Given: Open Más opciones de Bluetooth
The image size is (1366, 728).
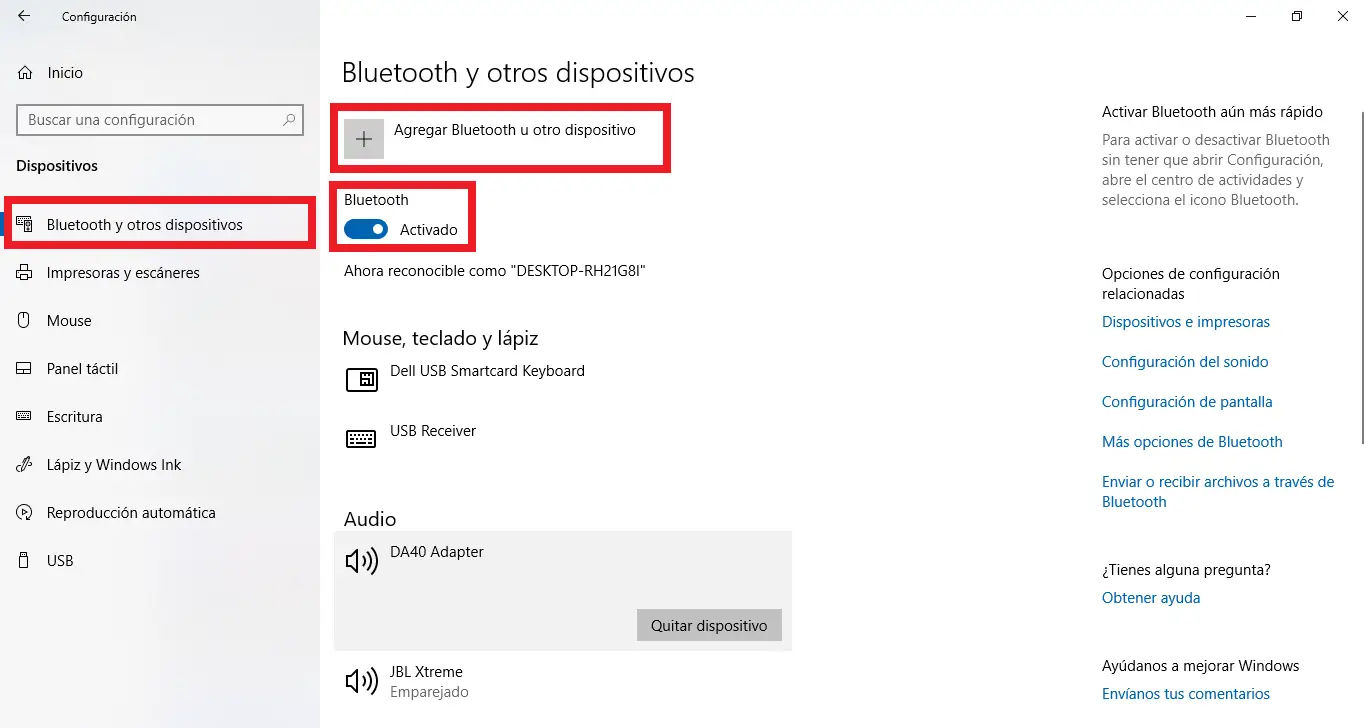Looking at the screenshot, I should point(1192,441).
